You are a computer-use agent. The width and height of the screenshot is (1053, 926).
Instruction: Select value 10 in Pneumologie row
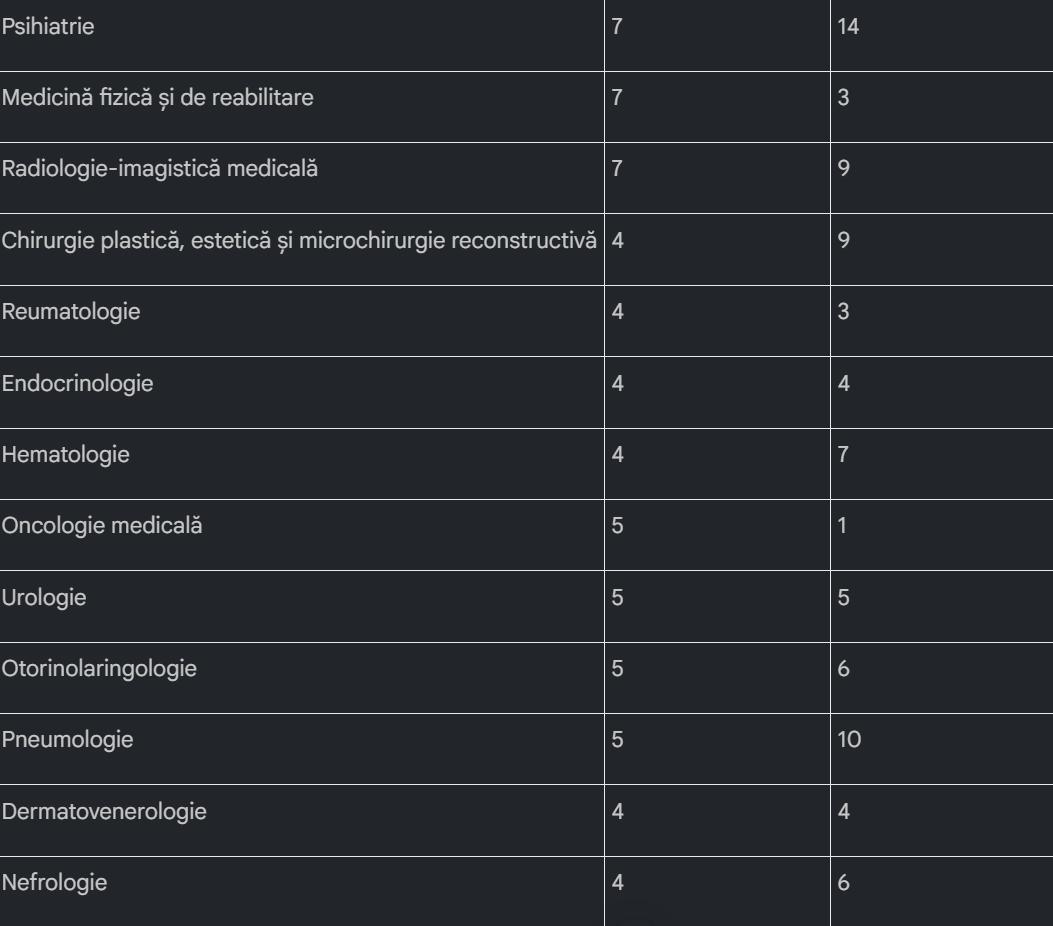(x=849, y=741)
